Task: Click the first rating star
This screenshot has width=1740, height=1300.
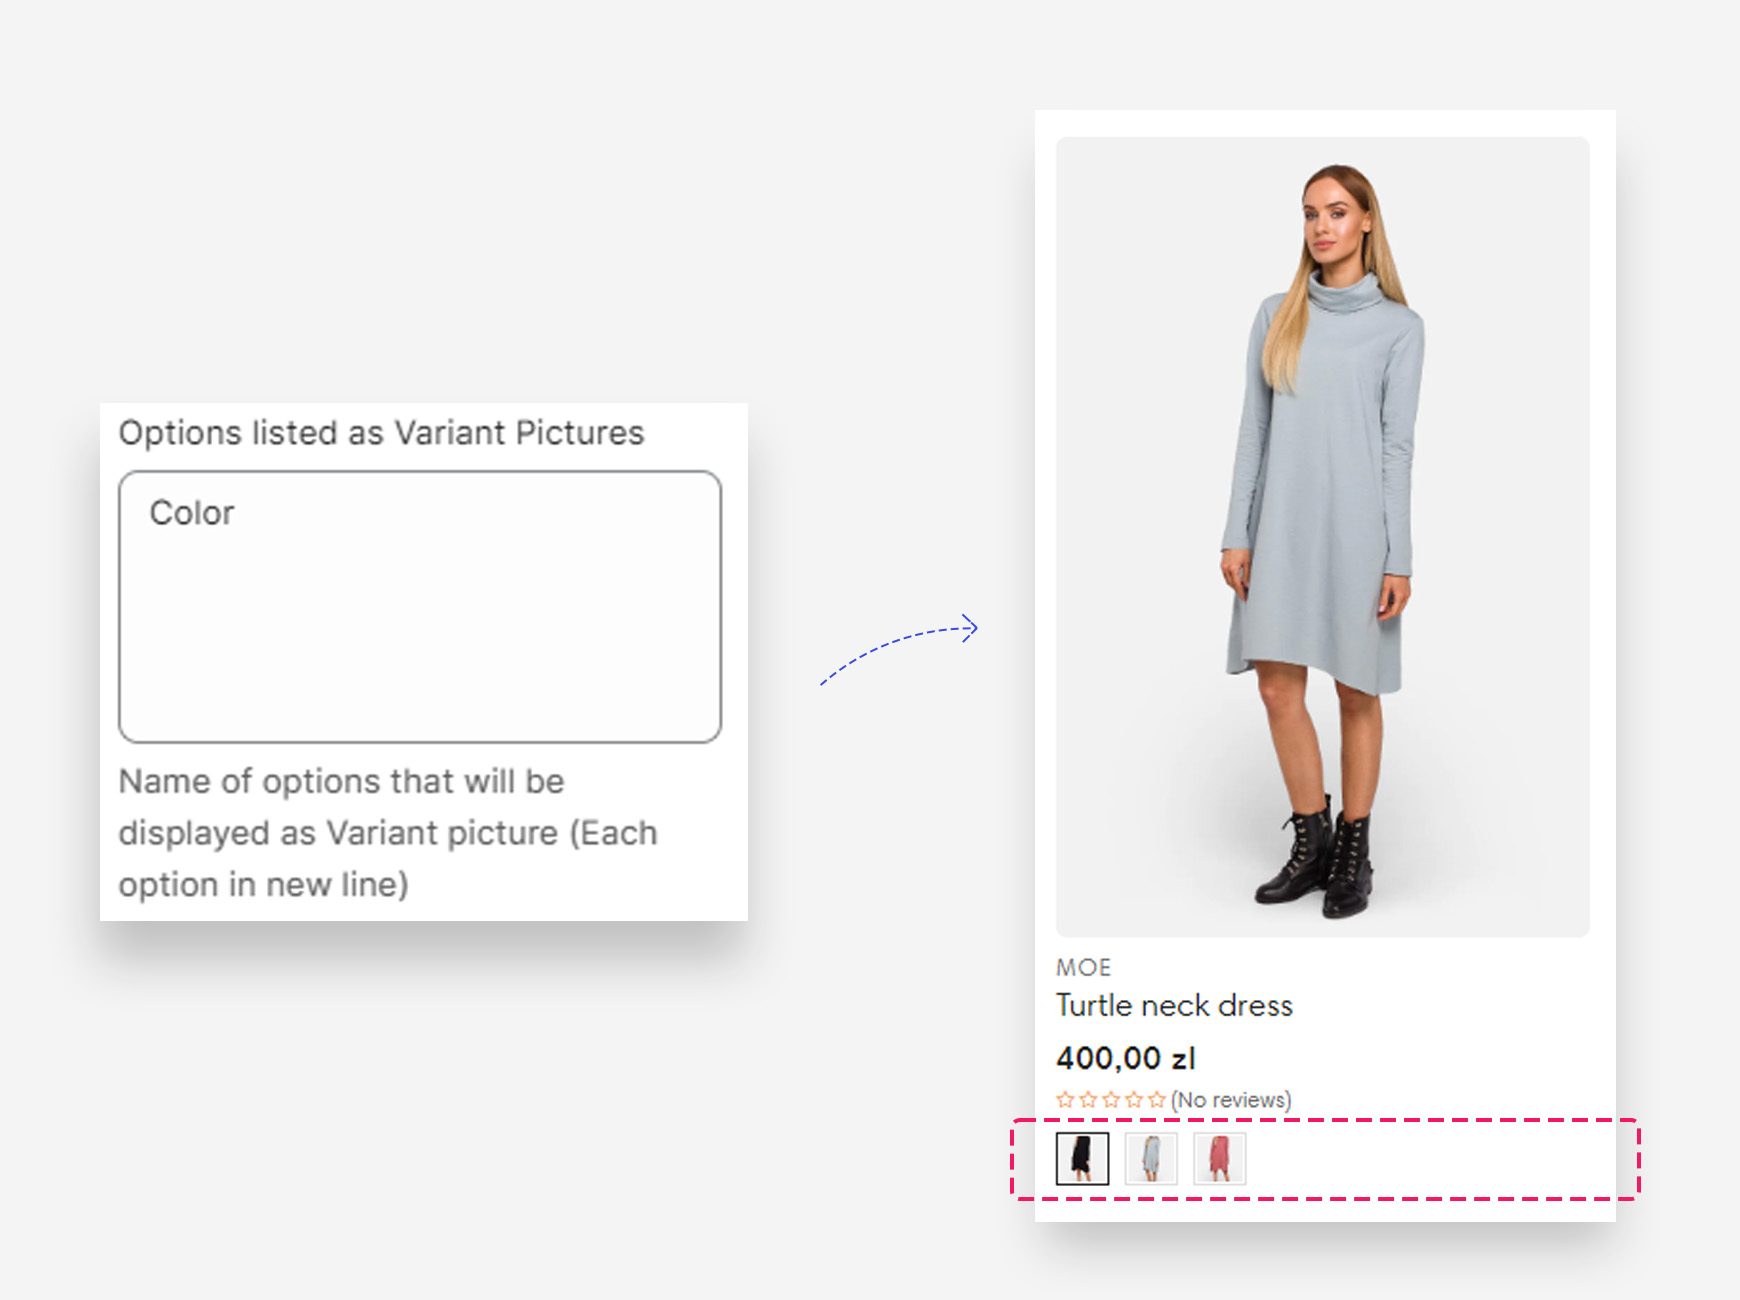Action: [x=1065, y=1100]
